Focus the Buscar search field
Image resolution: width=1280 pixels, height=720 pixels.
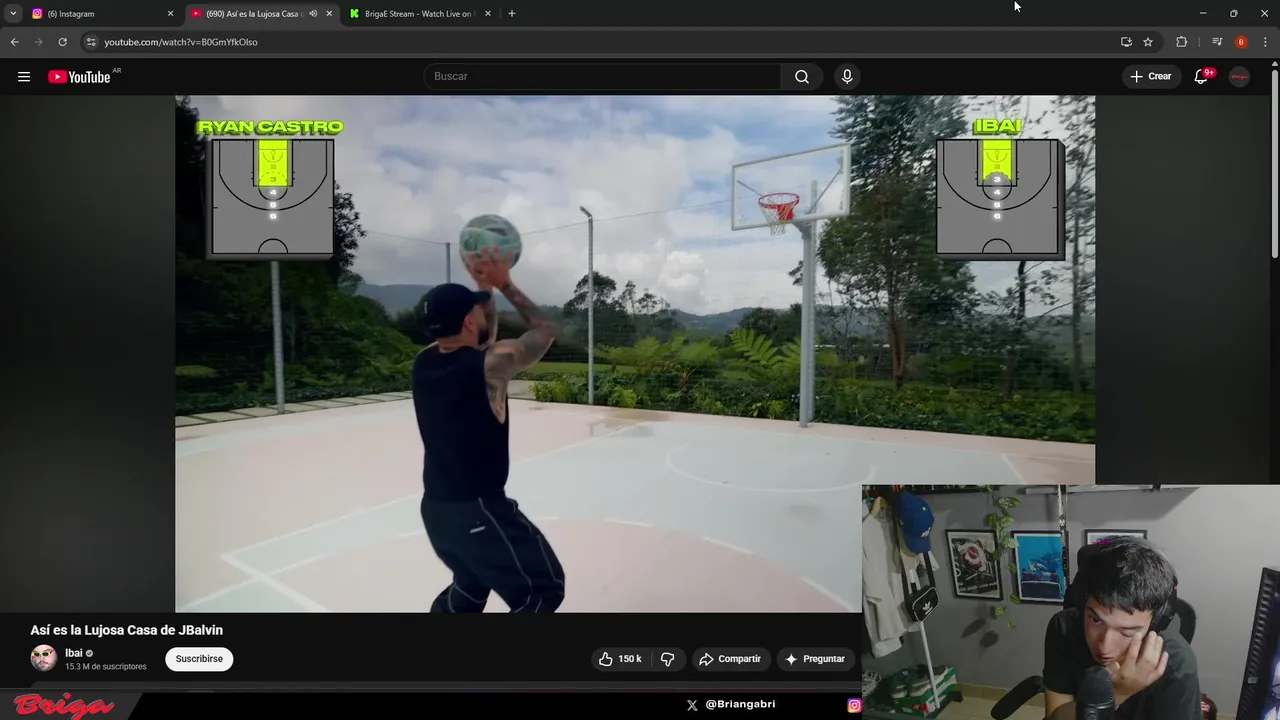pos(602,77)
